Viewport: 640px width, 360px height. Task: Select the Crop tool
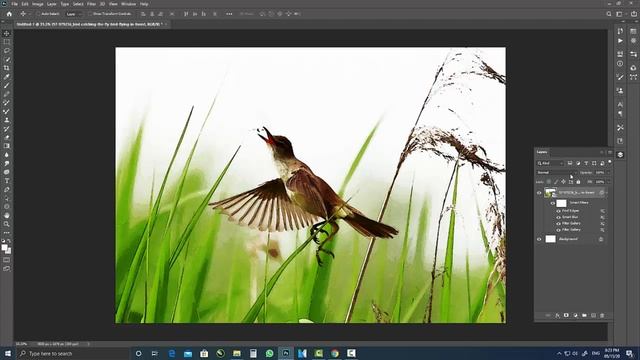[x=7, y=68]
